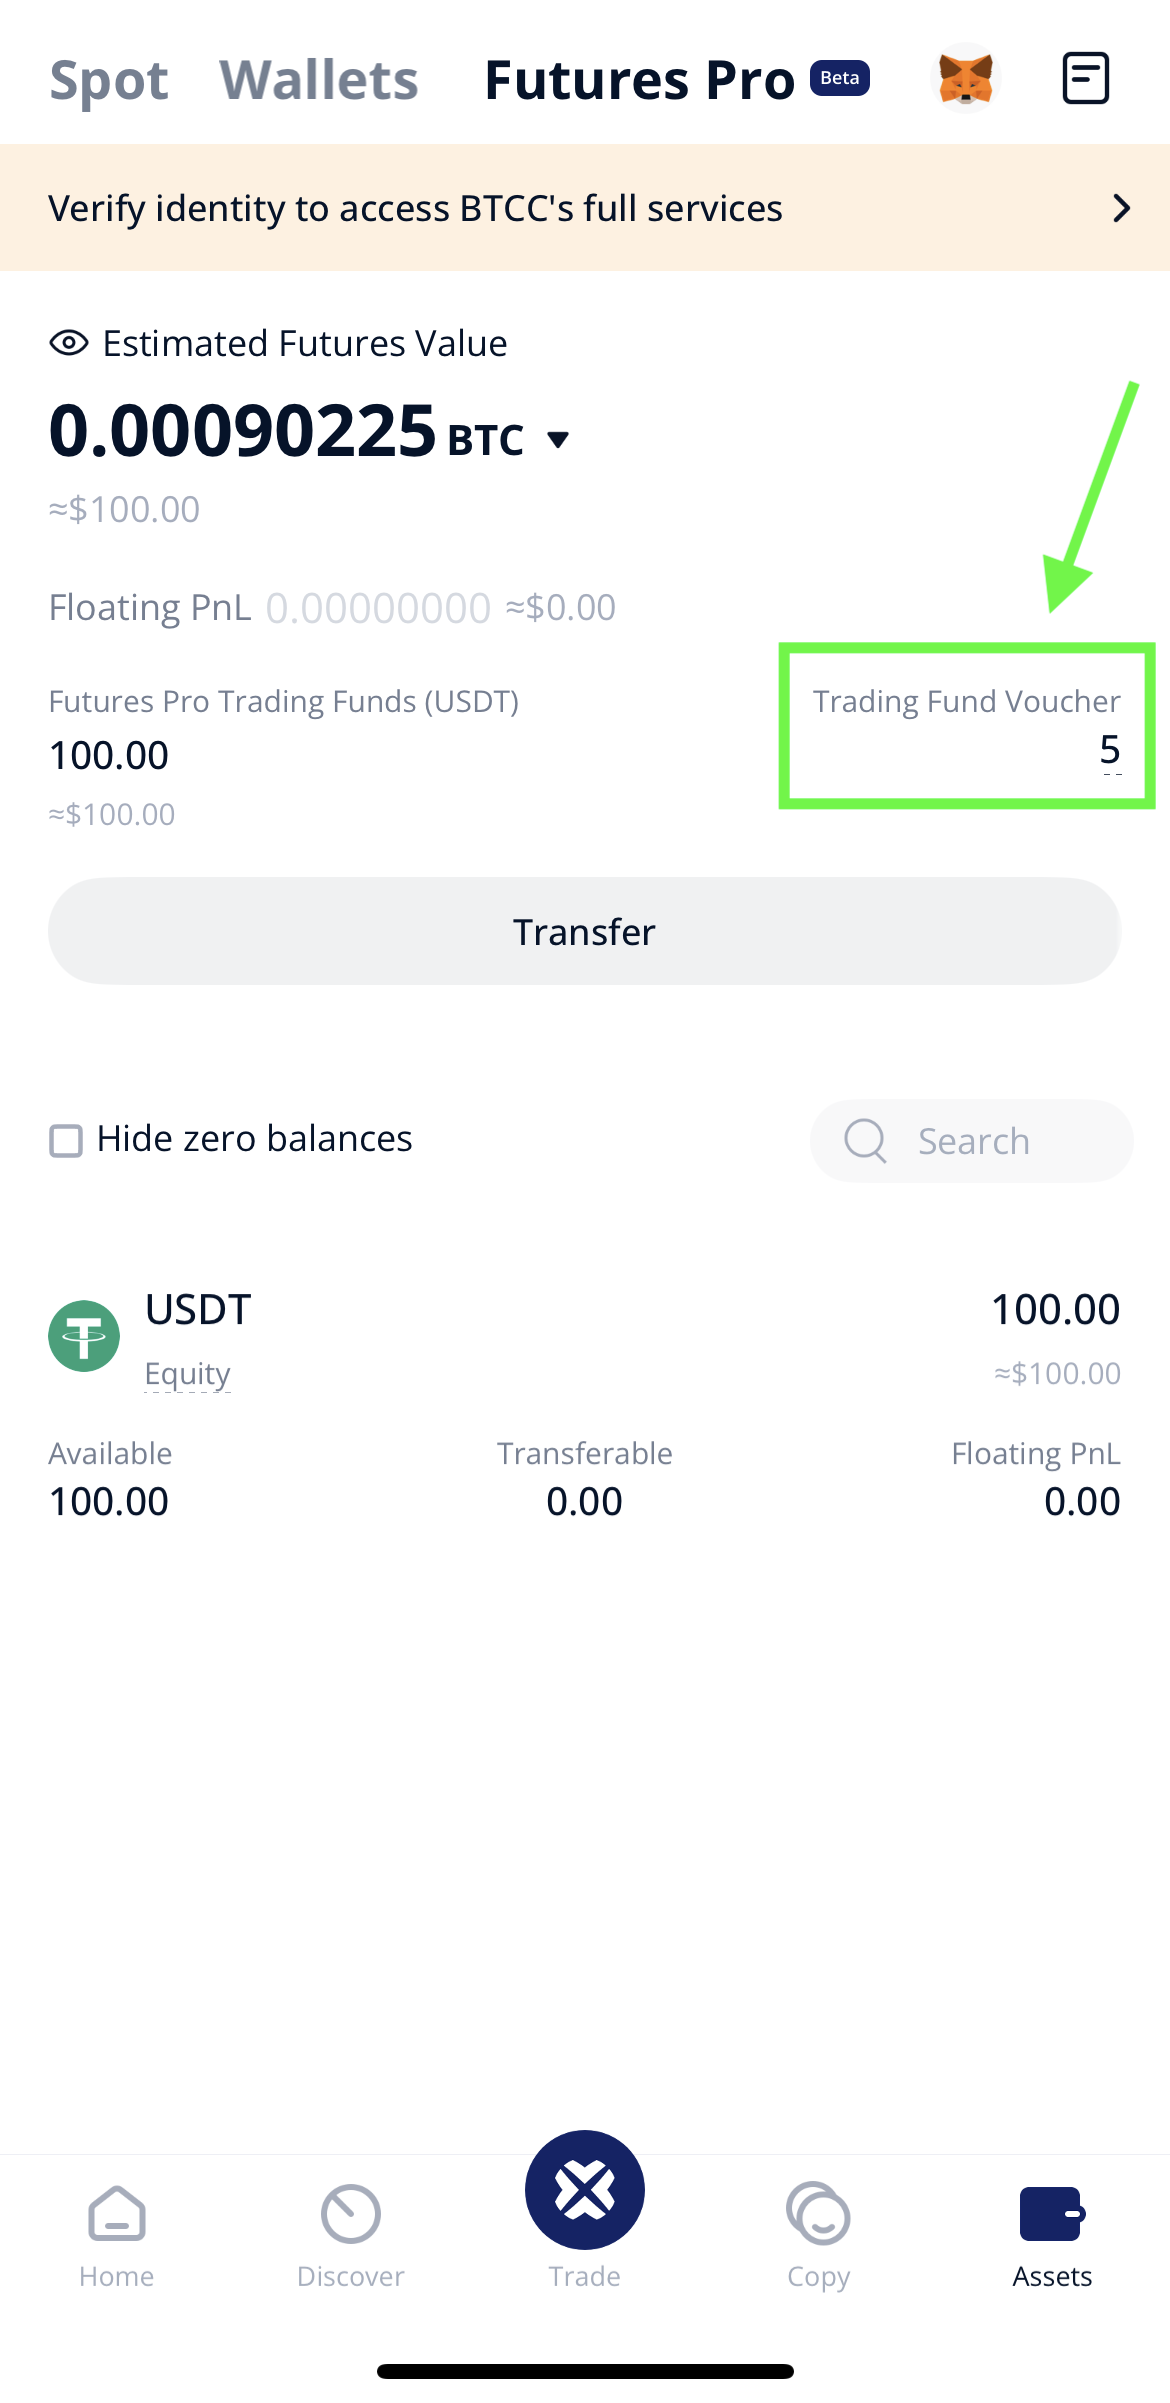Select the Assets wallet icon
The width and height of the screenshot is (1170, 2403).
[x=1052, y=2213]
